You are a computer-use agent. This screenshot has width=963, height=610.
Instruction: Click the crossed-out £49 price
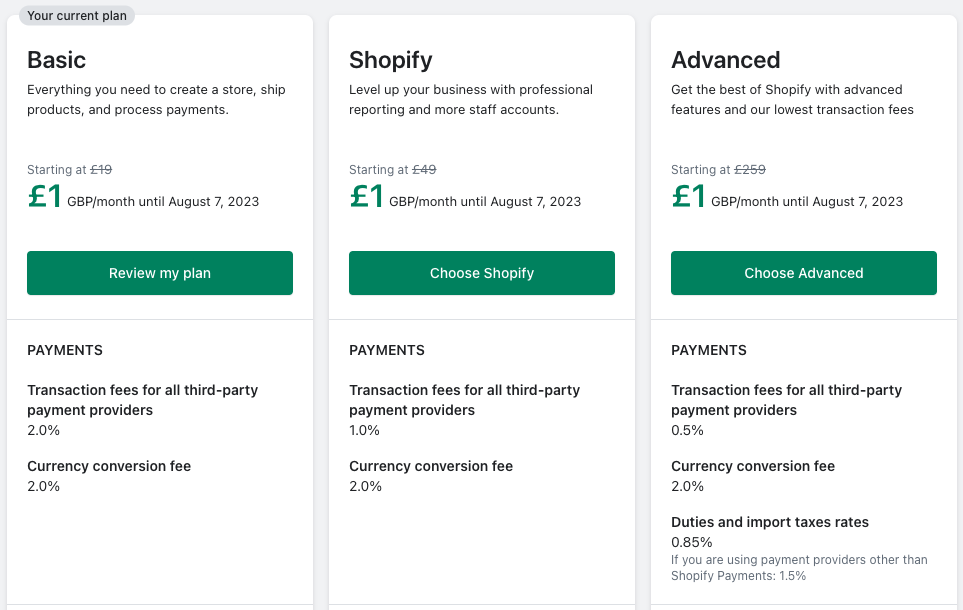point(424,170)
